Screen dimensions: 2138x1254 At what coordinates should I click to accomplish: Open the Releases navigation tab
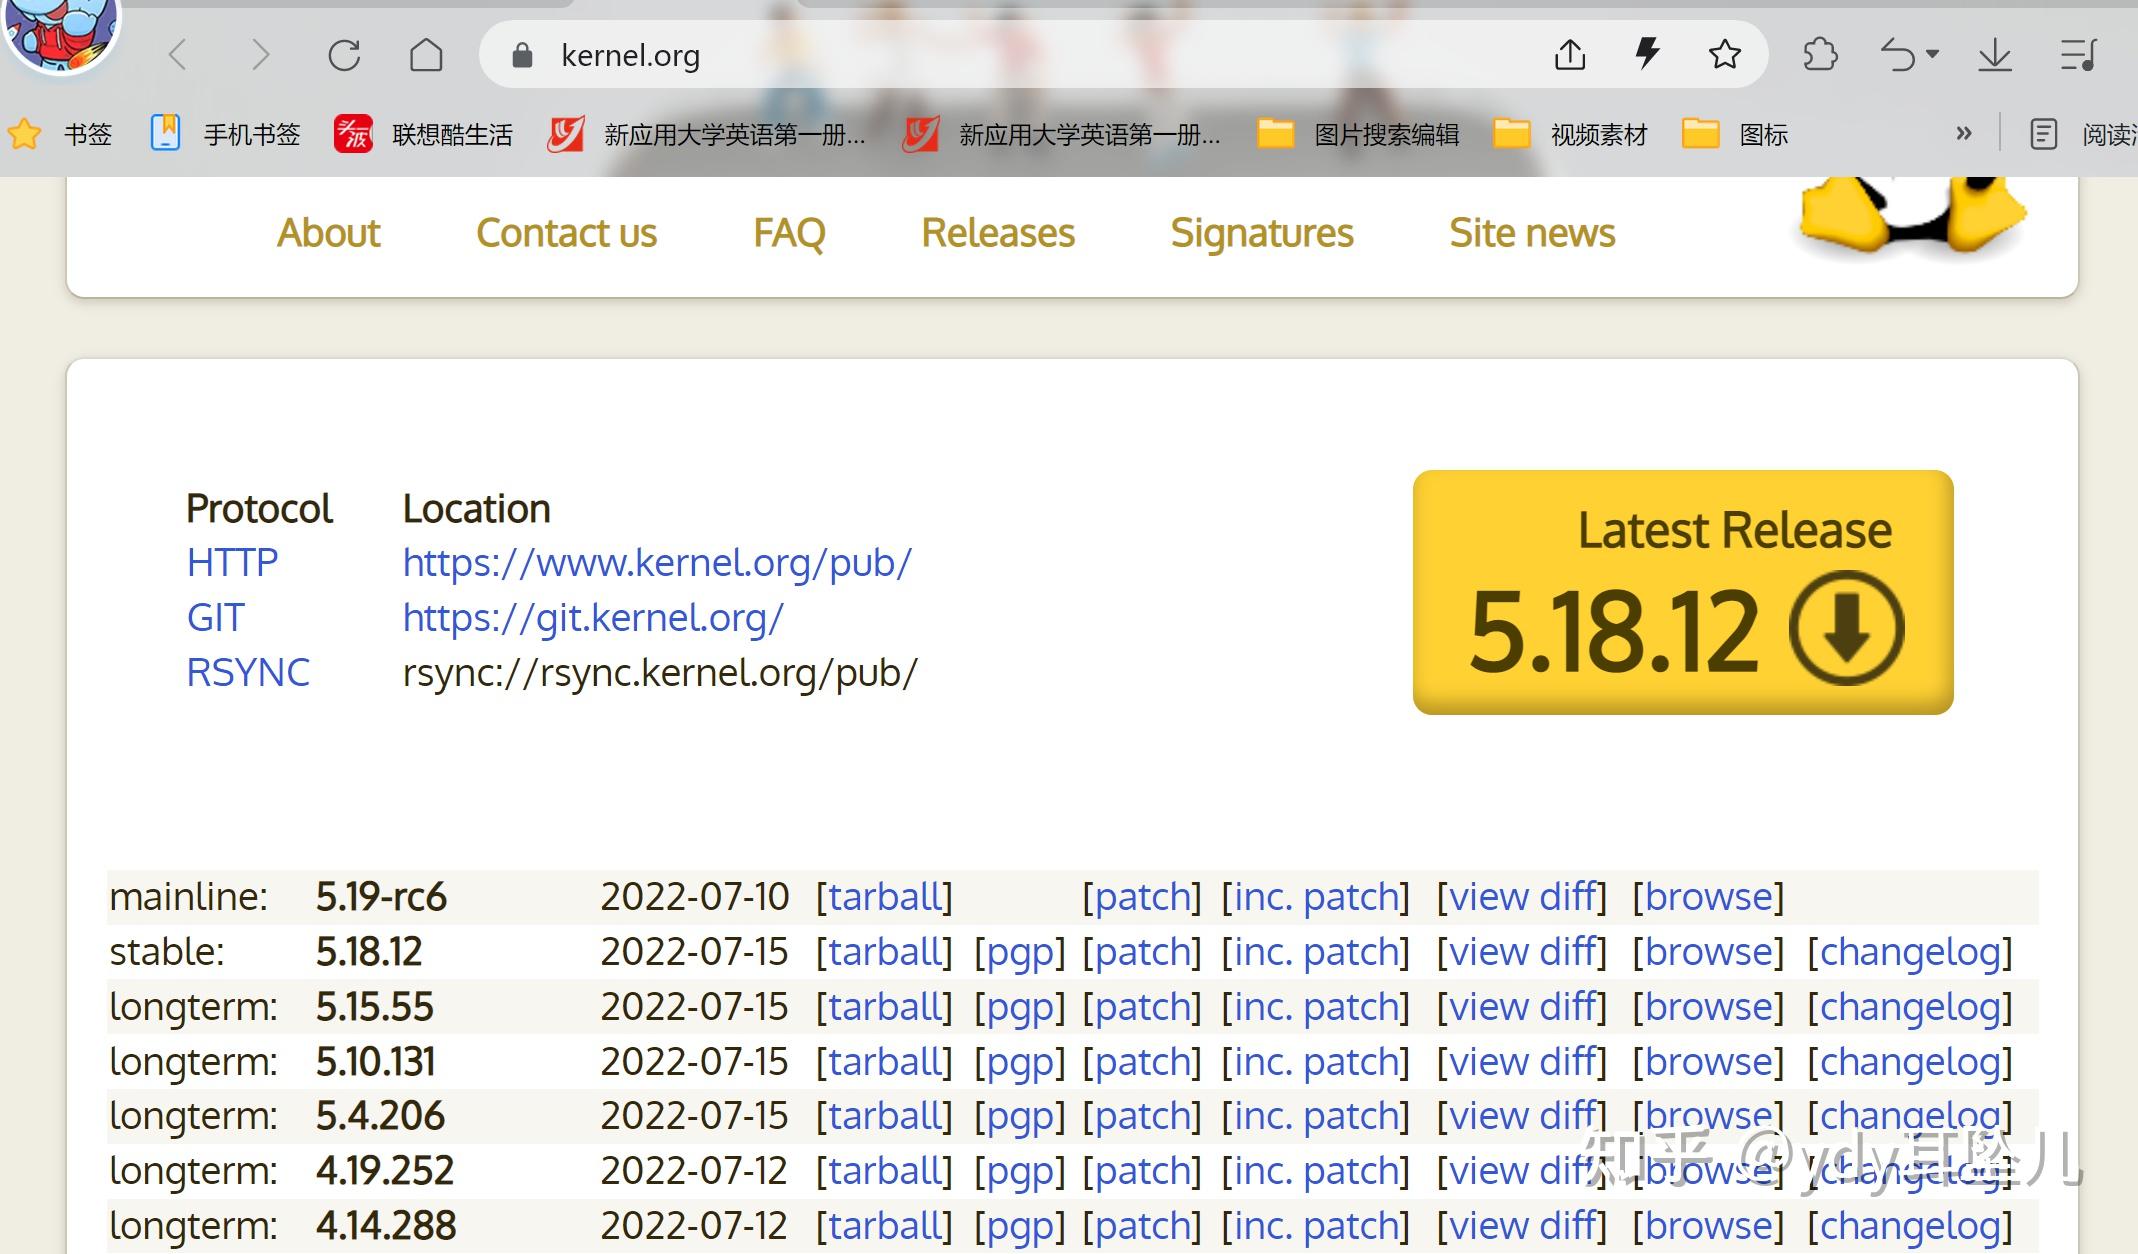point(998,233)
